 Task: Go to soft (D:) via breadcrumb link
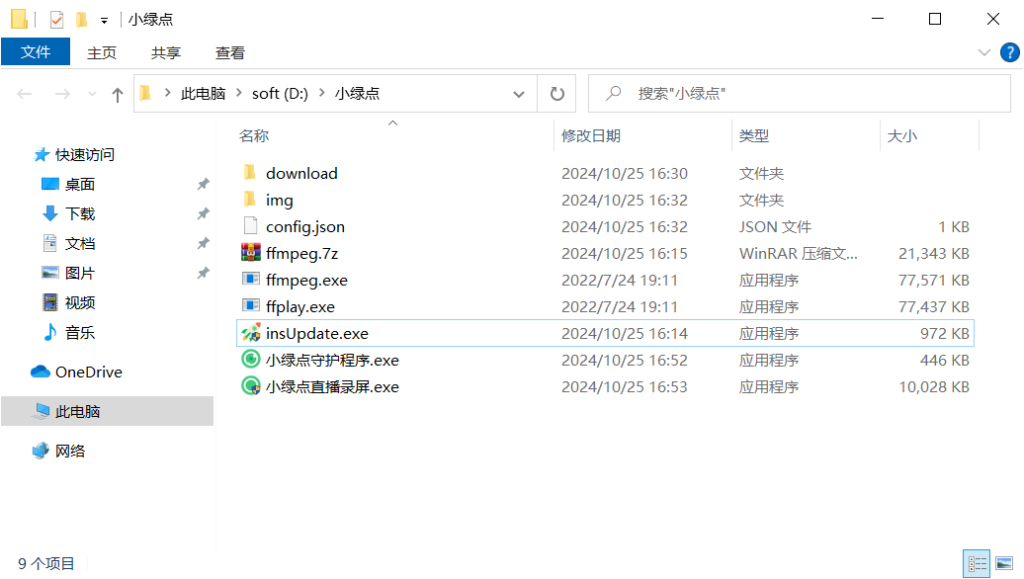click(x=280, y=93)
